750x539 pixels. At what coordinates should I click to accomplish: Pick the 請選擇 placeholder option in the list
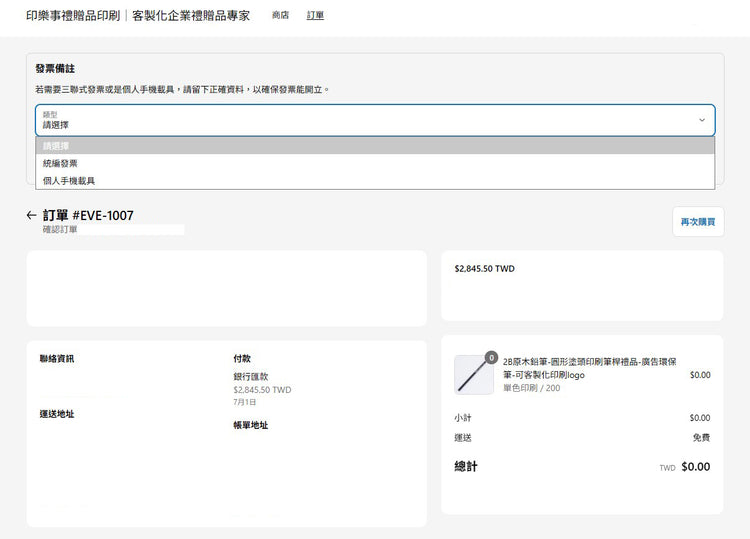(56, 146)
